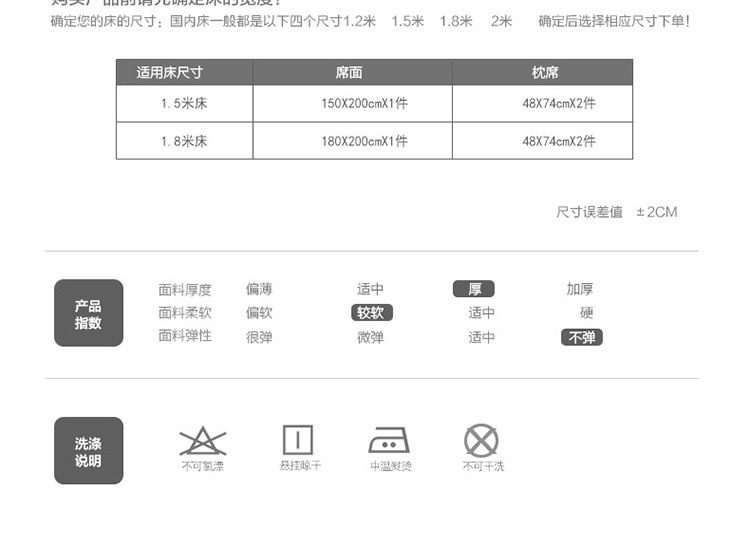The height and width of the screenshot is (548, 750).
Task: Click the 枕席 column header
Action: pyautogui.click(x=545, y=73)
